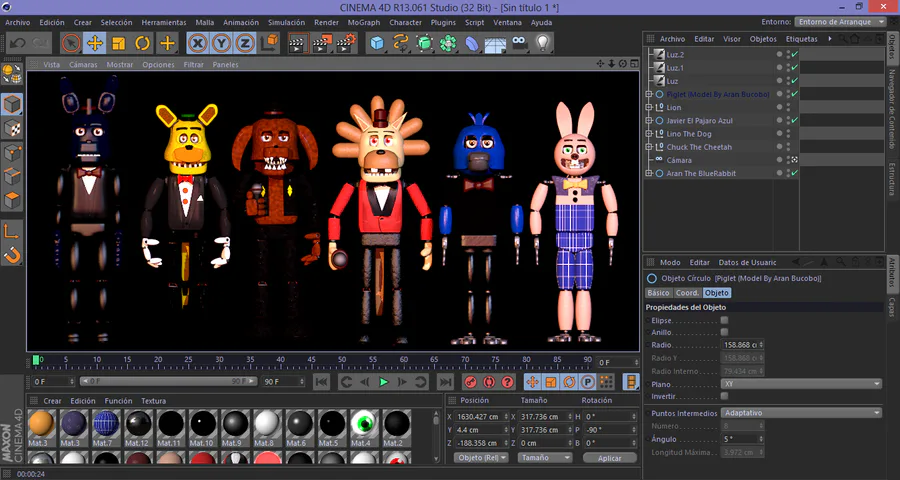Open the Puntos Intermedios dropdown
The image size is (900, 480).
coord(801,413)
